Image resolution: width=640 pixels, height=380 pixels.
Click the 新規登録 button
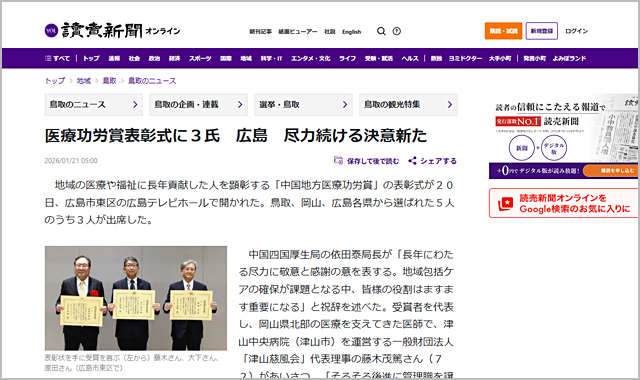click(542, 31)
